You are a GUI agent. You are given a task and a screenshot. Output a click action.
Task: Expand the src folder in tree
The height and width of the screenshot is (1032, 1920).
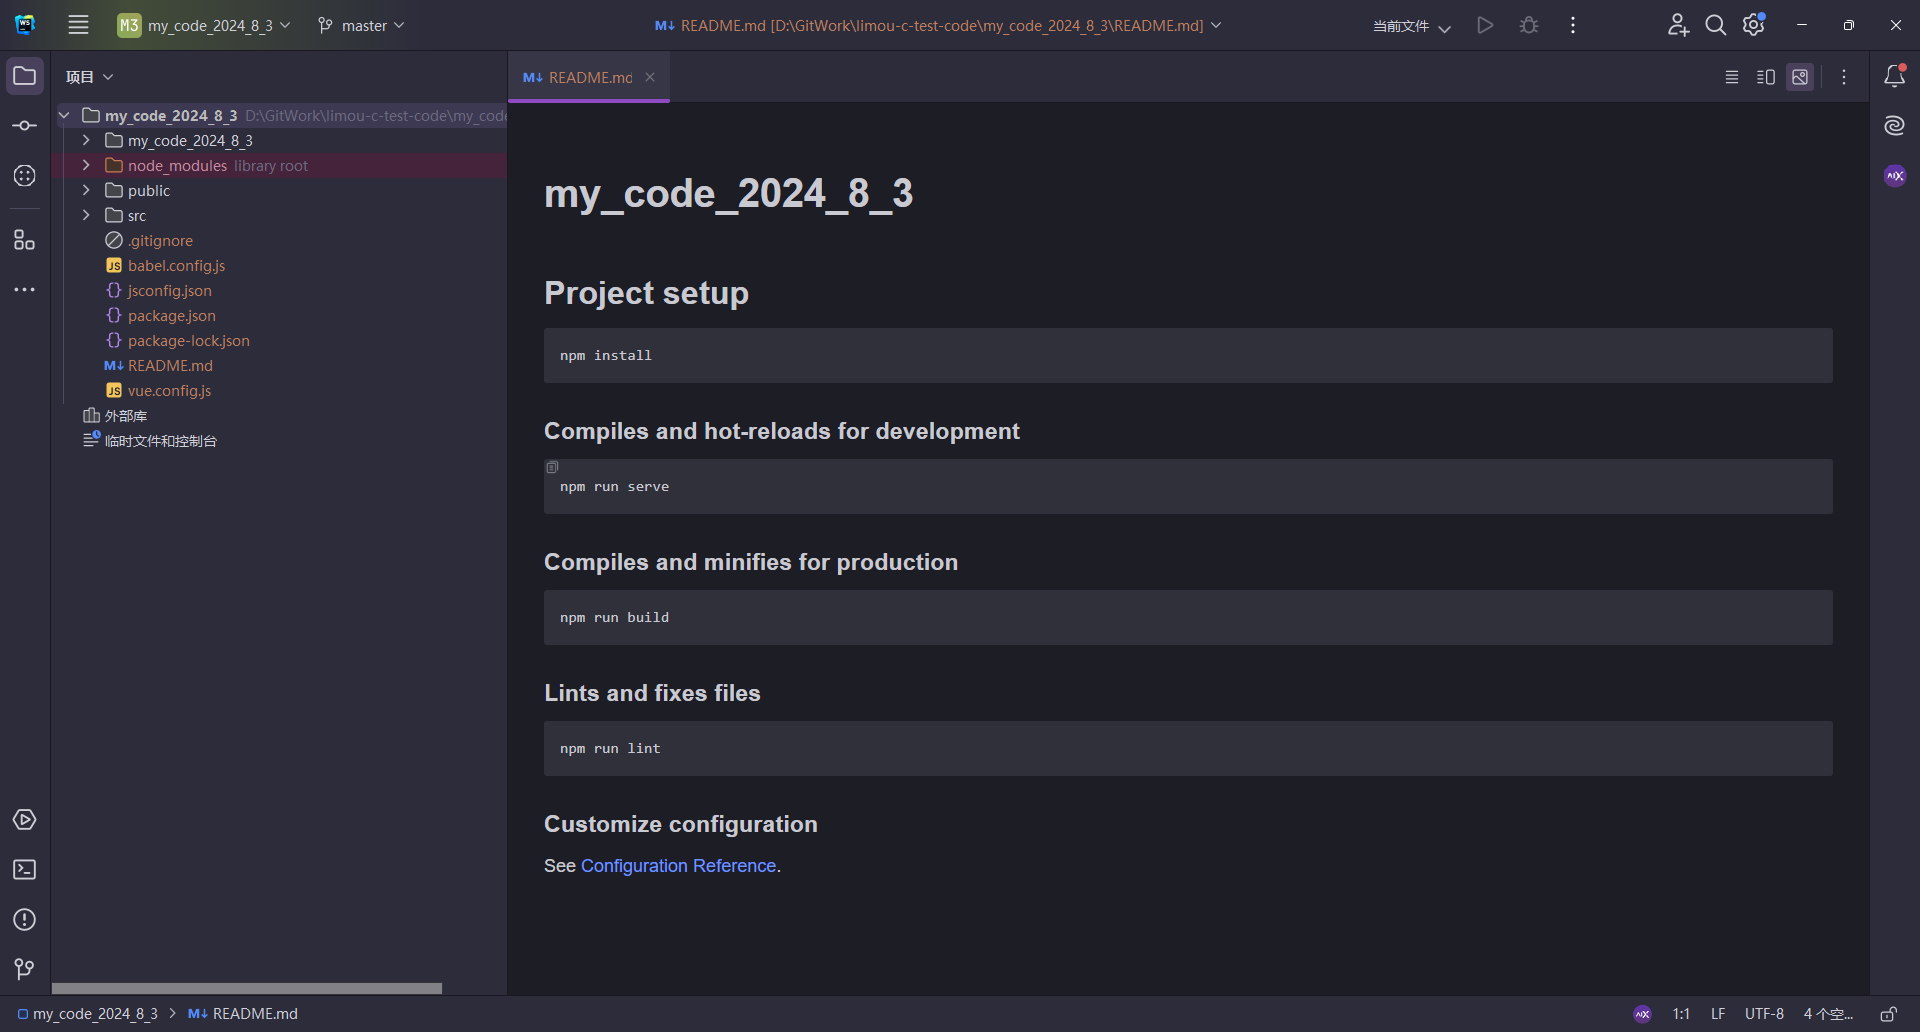[86, 216]
